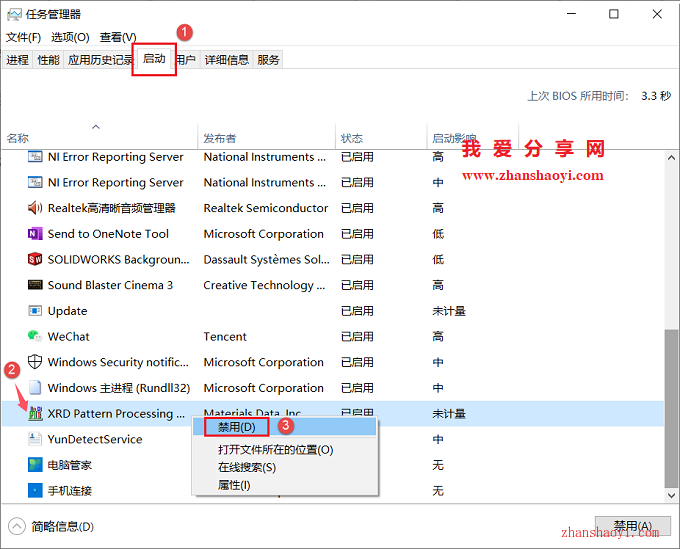Image resolution: width=680 pixels, height=549 pixels.
Task: Sort by the 发布者 column header
Action: (219, 138)
